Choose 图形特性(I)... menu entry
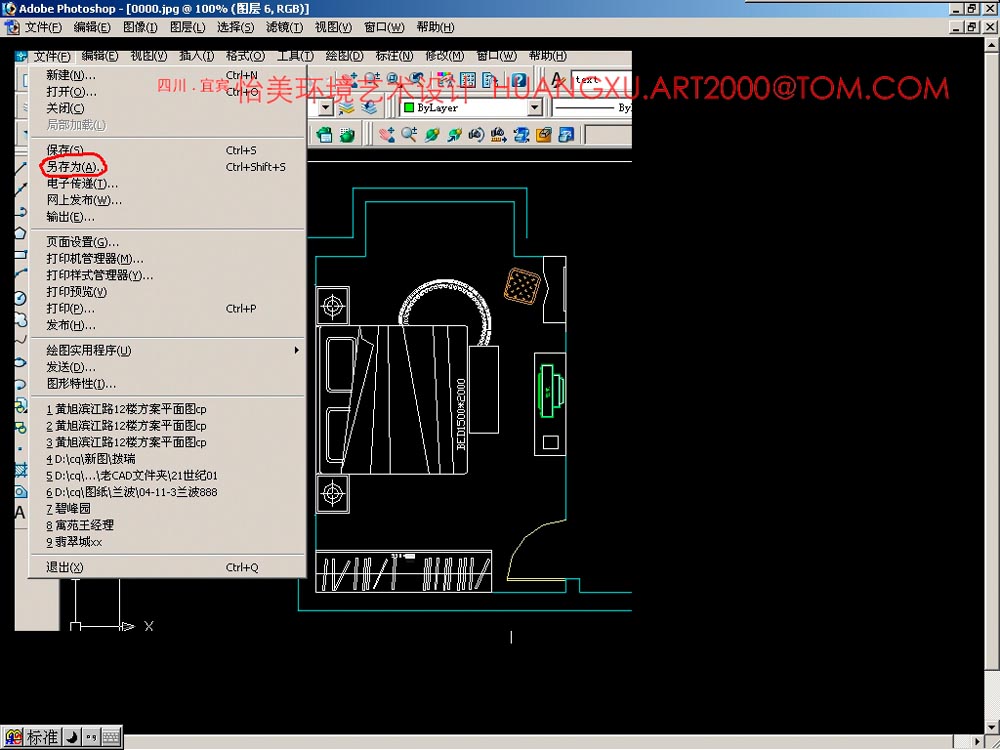The width and height of the screenshot is (1000, 750). pos(167,384)
